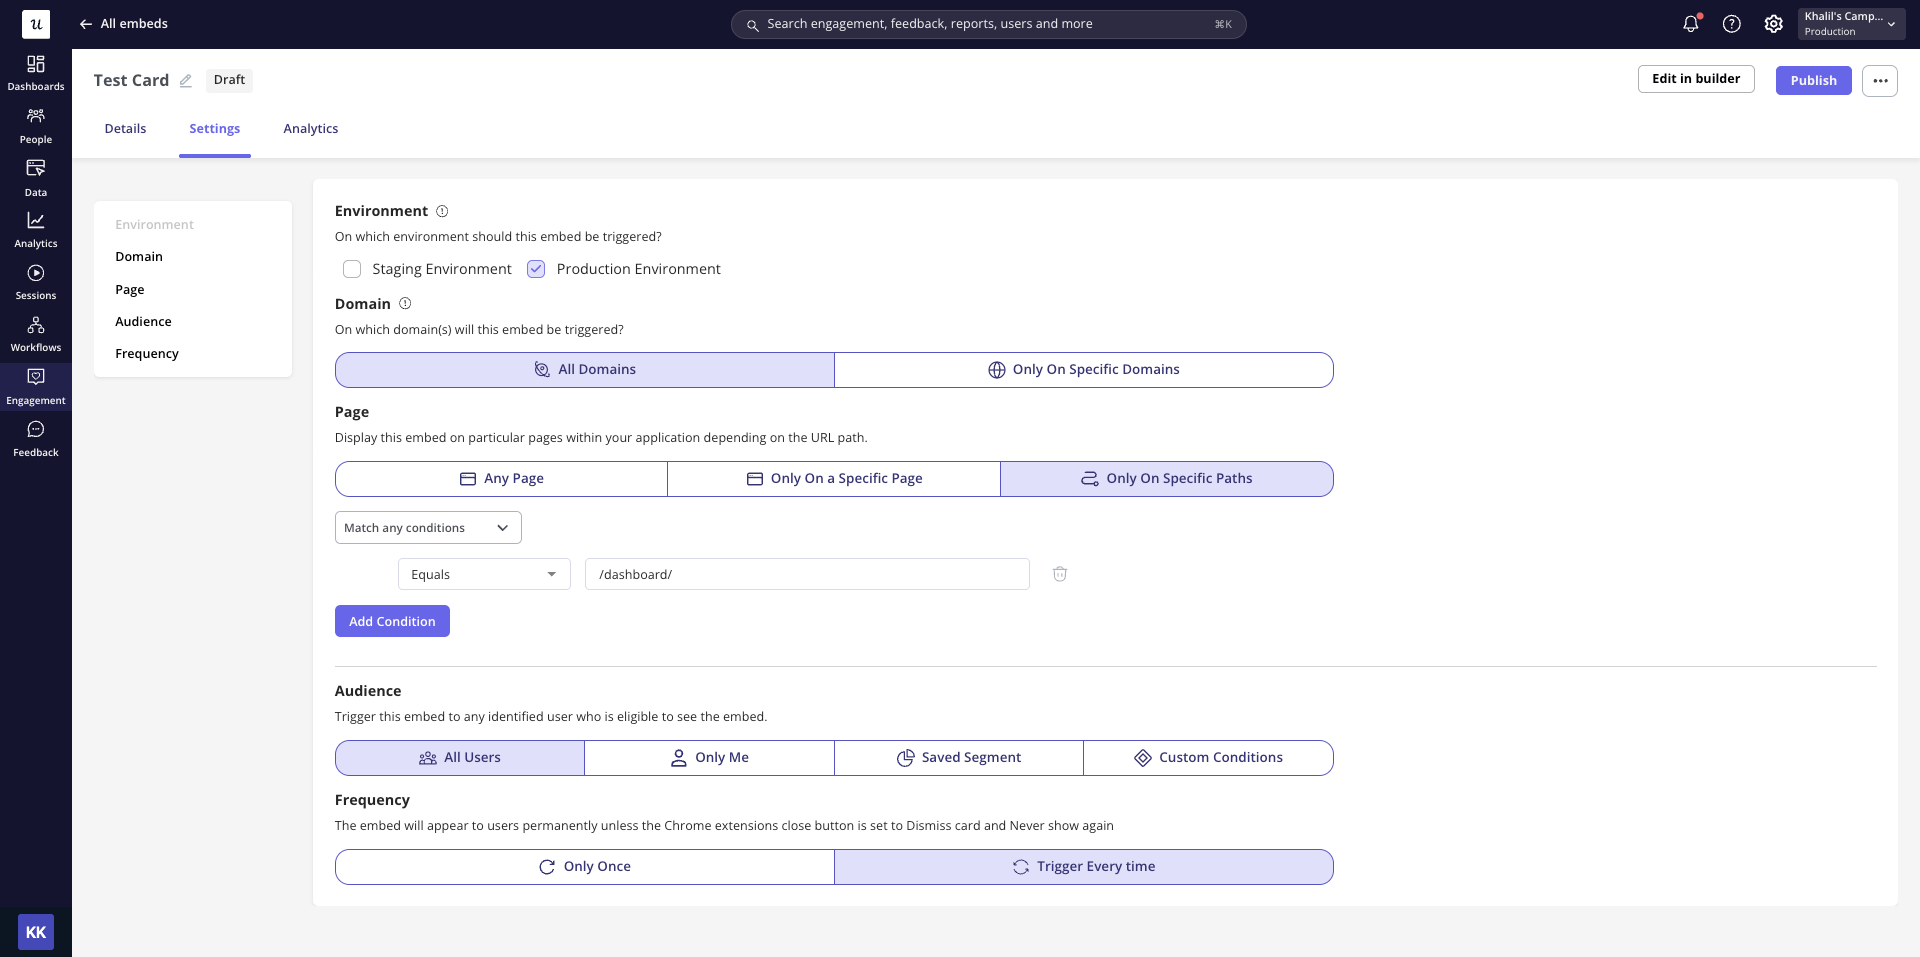
Task: Jump to Frequency section in side nav
Action: (147, 354)
